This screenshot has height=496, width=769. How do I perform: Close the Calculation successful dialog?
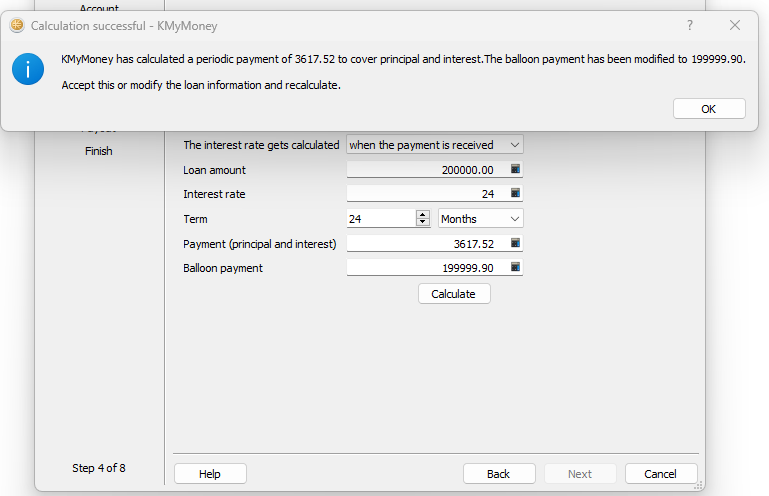(735, 25)
